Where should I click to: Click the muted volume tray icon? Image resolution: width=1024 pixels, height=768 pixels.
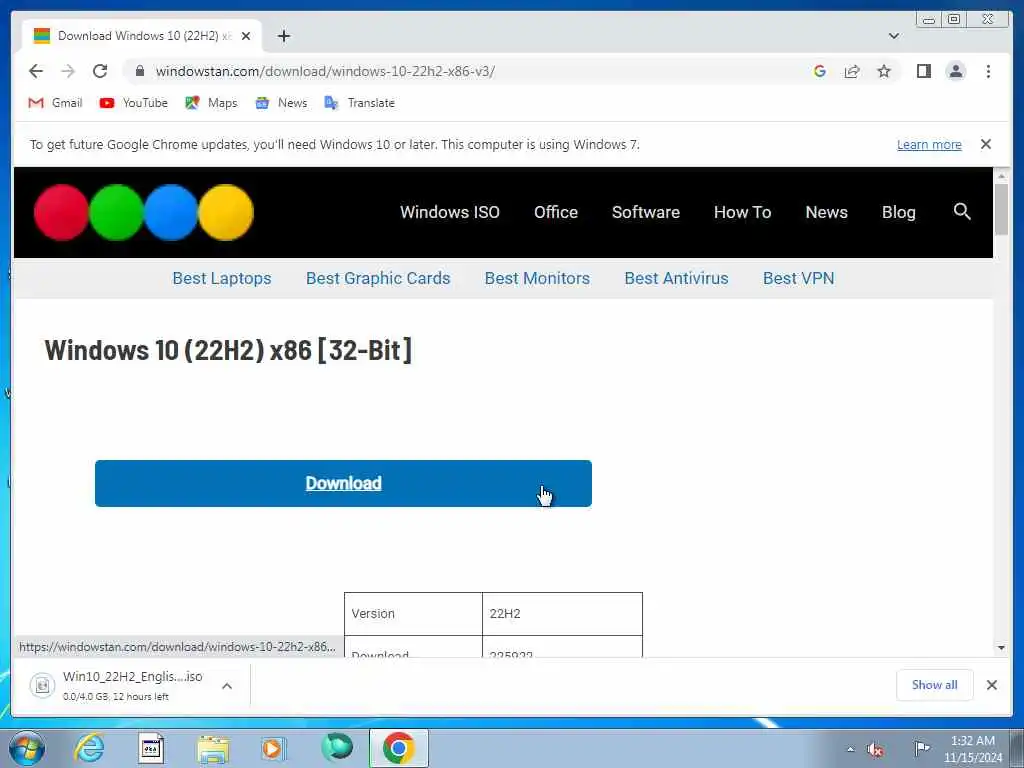(875, 750)
